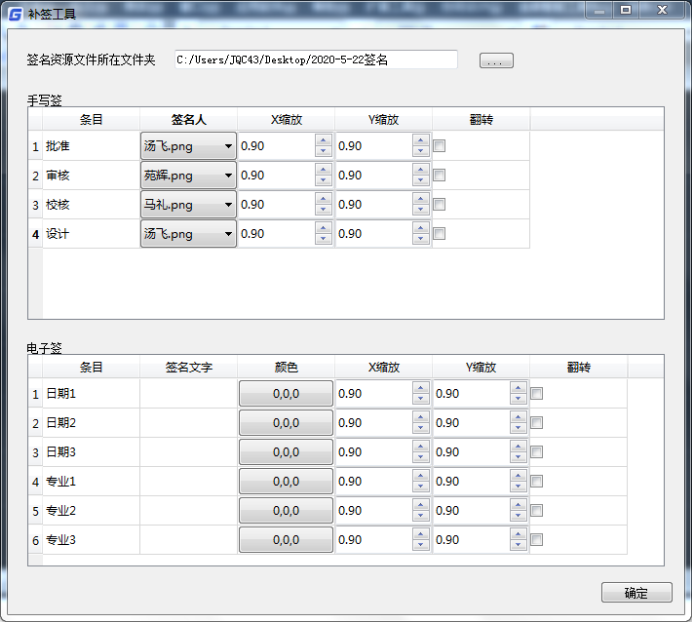
Task: Enable the flip checkbox for 批准 row
Action: tap(440, 147)
